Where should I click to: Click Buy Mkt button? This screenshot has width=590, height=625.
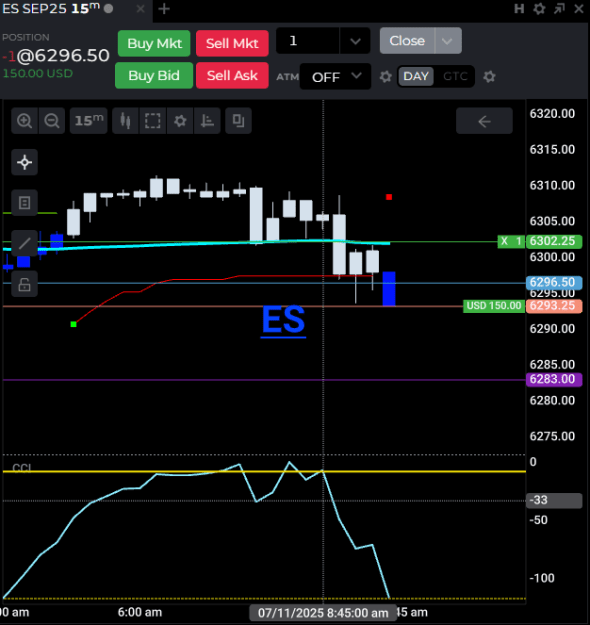tap(154, 43)
